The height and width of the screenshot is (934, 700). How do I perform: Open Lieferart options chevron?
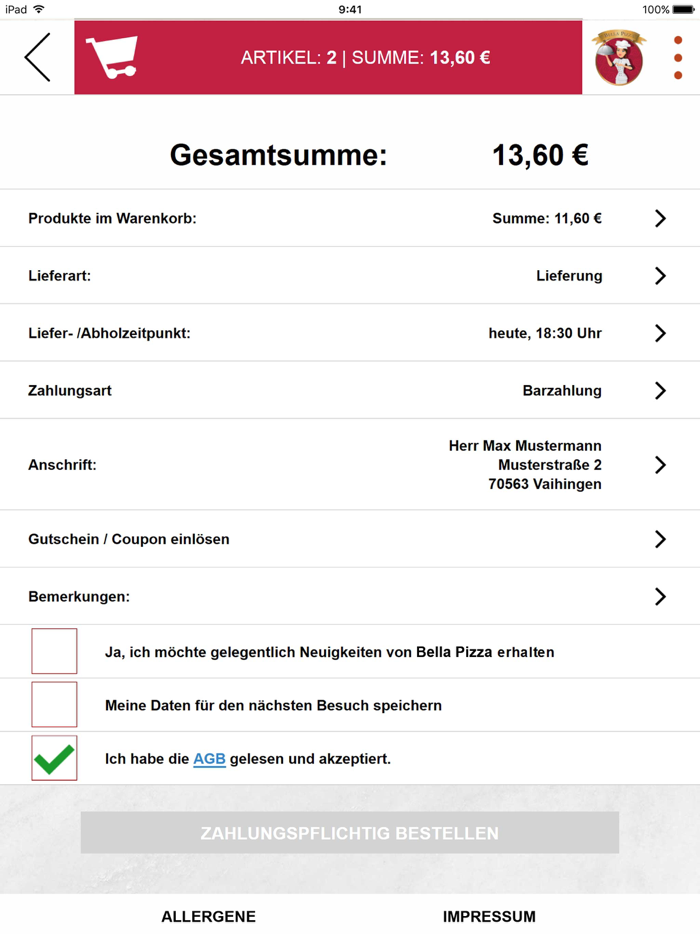pyautogui.click(x=660, y=276)
